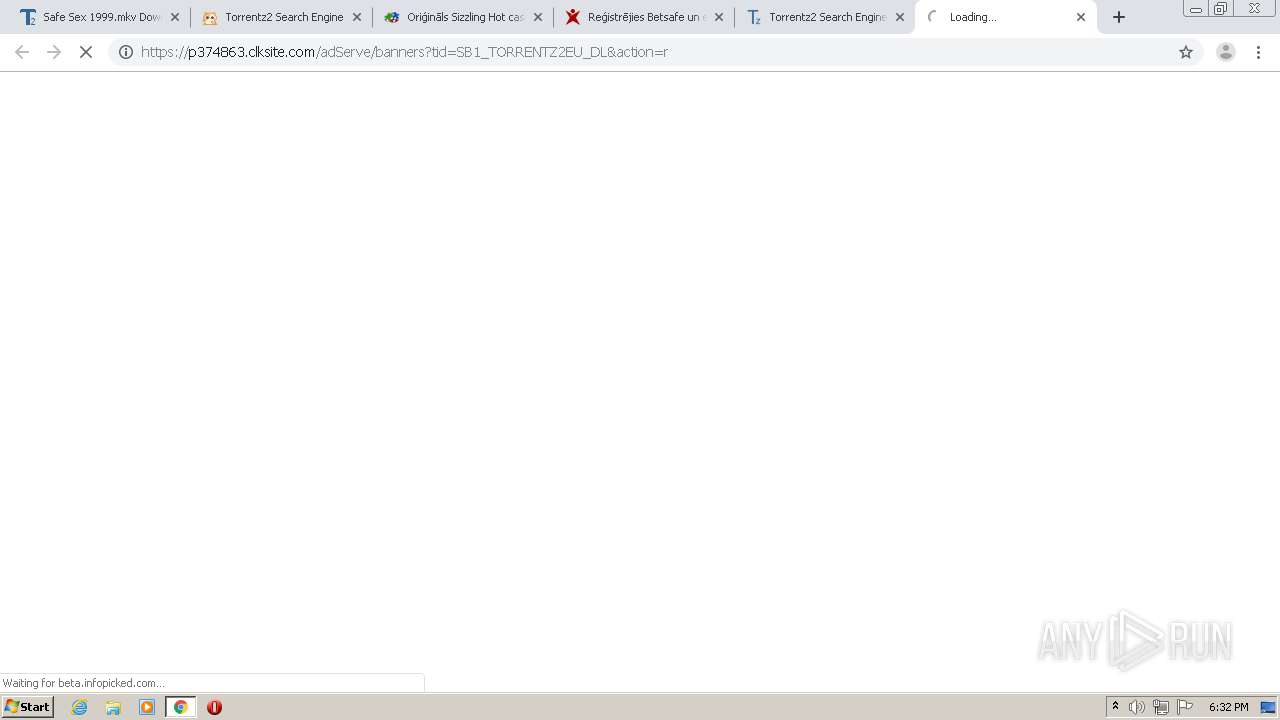
Task: Open a new browser tab
Action: coord(1119,17)
